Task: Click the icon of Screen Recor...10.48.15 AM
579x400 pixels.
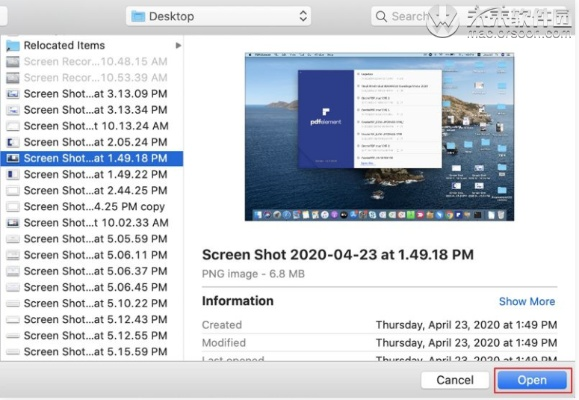Action: [13, 62]
